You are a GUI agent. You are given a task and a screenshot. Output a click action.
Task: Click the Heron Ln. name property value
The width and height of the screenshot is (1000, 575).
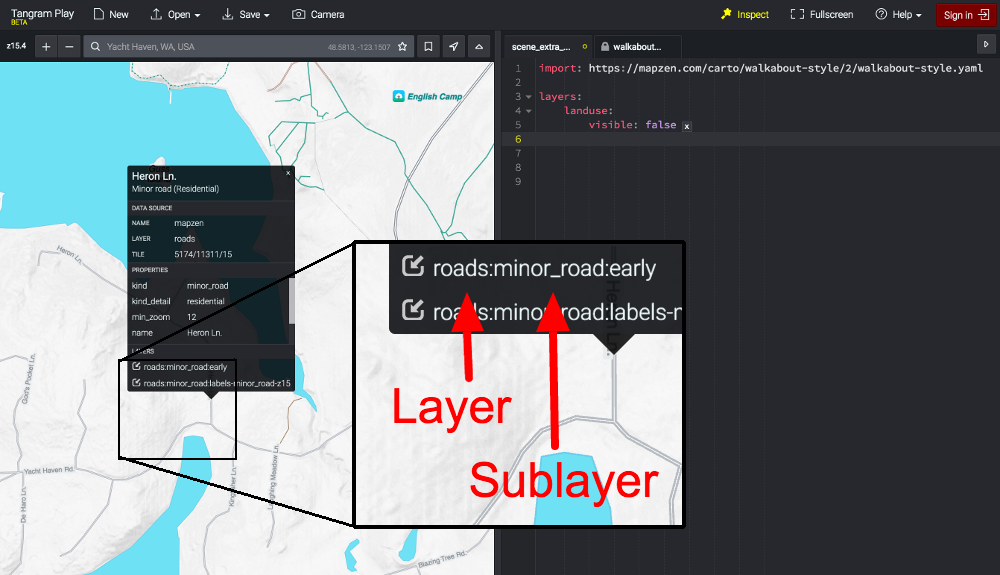204,333
